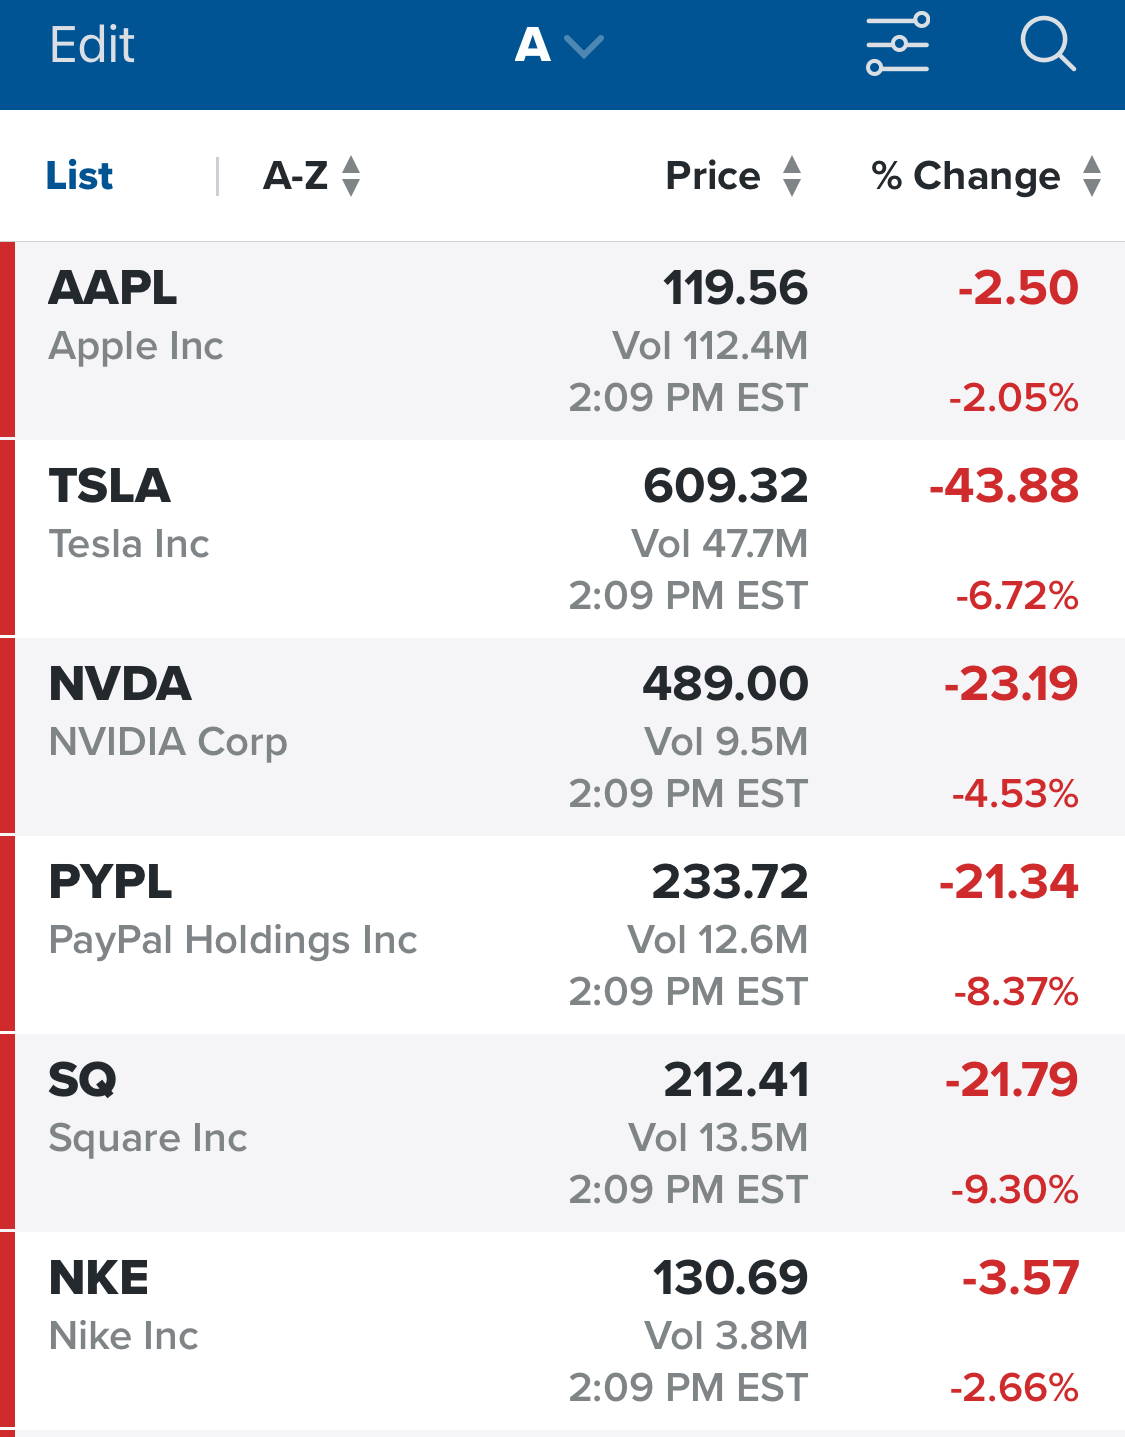Tap NVIDIA percent change -4.53%
The width and height of the screenshot is (1125, 1437).
click(1015, 794)
